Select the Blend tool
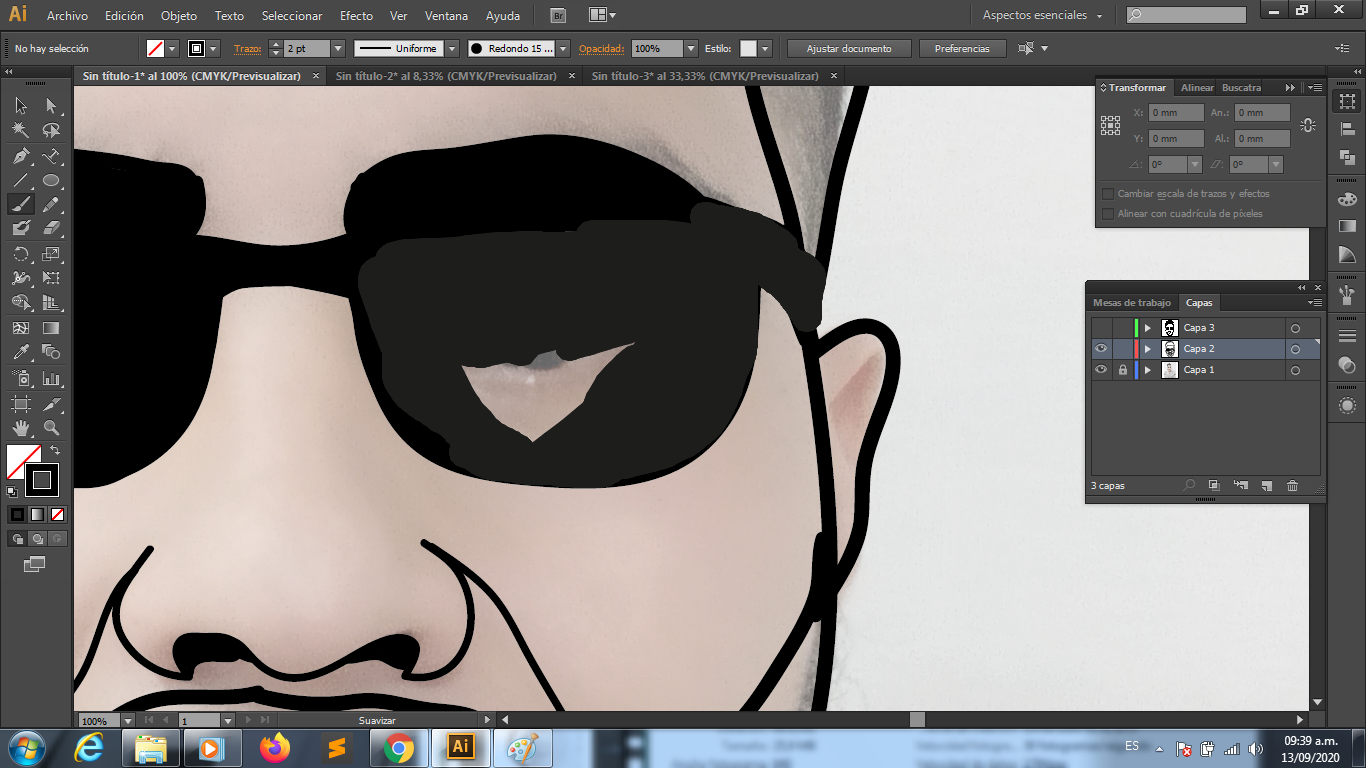The height and width of the screenshot is (768, 1366). [x=51, y=352]
